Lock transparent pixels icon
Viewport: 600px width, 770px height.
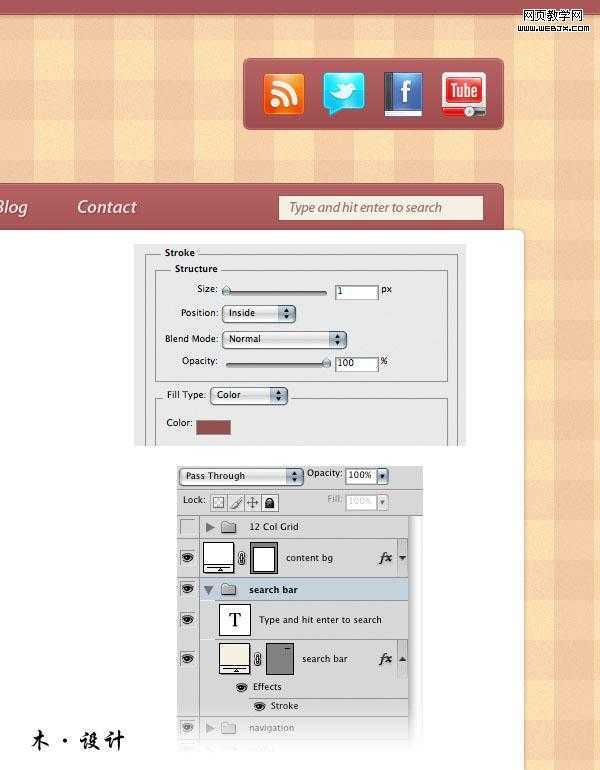tap(218, 502)
